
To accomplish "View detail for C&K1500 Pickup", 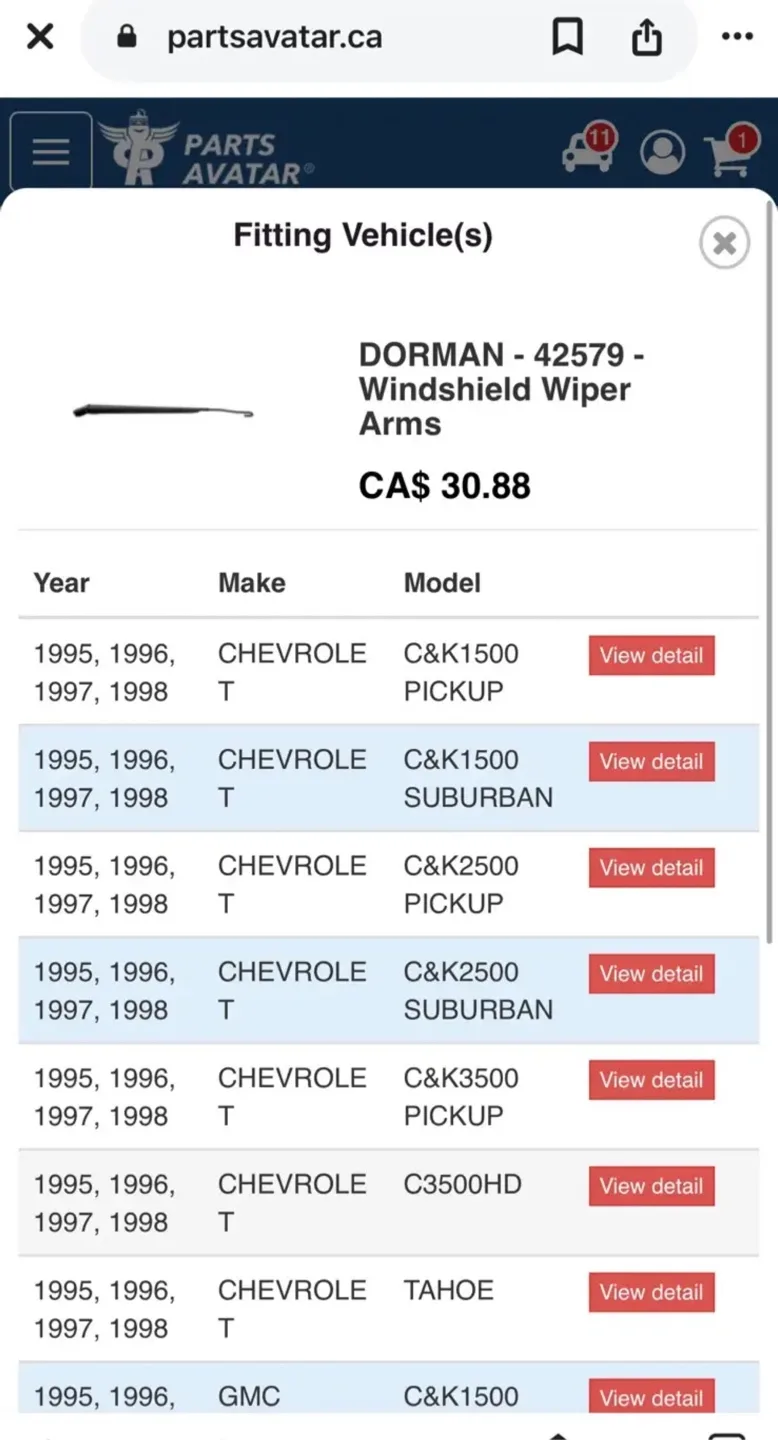I will [x=651, y=656].
